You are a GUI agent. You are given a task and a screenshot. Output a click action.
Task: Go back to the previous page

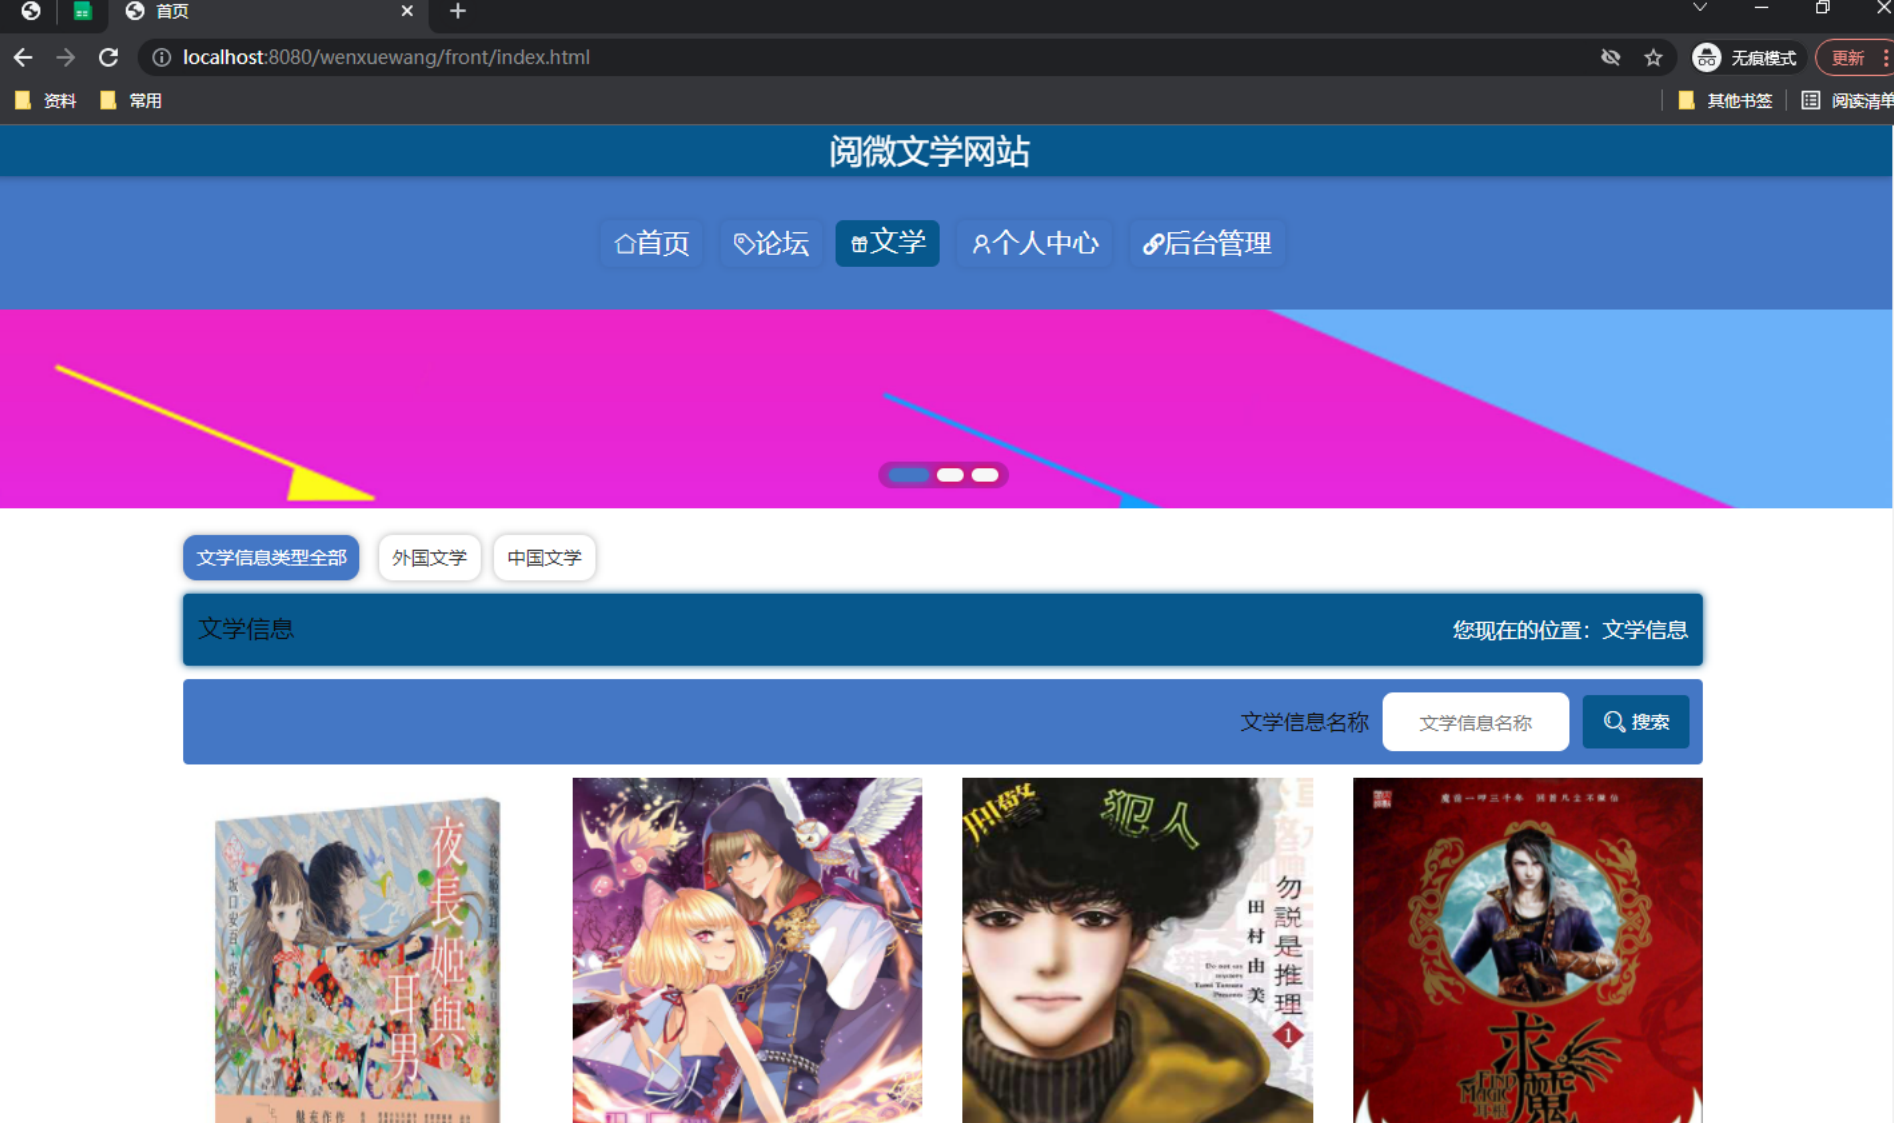point(22,57)
